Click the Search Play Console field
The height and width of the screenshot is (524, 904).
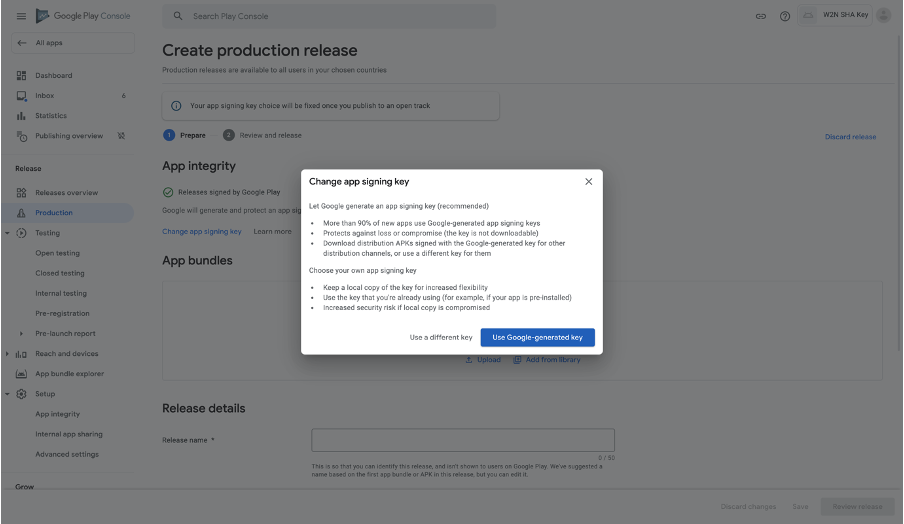[x=330, y=16]
